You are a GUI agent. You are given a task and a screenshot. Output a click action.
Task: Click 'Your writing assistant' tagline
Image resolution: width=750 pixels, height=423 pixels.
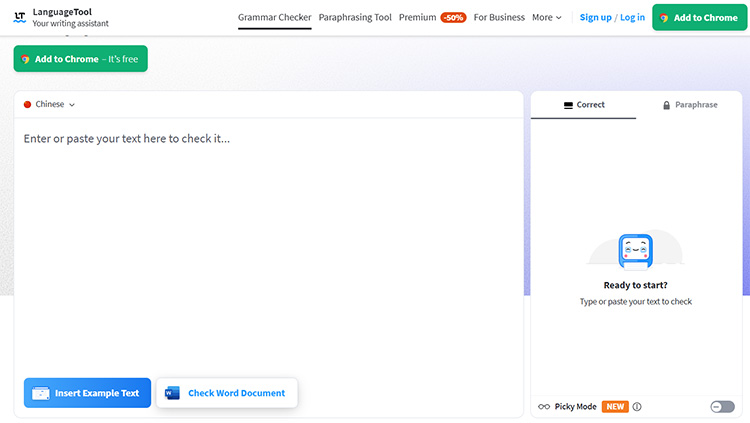pyautogui.click(x=70, y=23)
